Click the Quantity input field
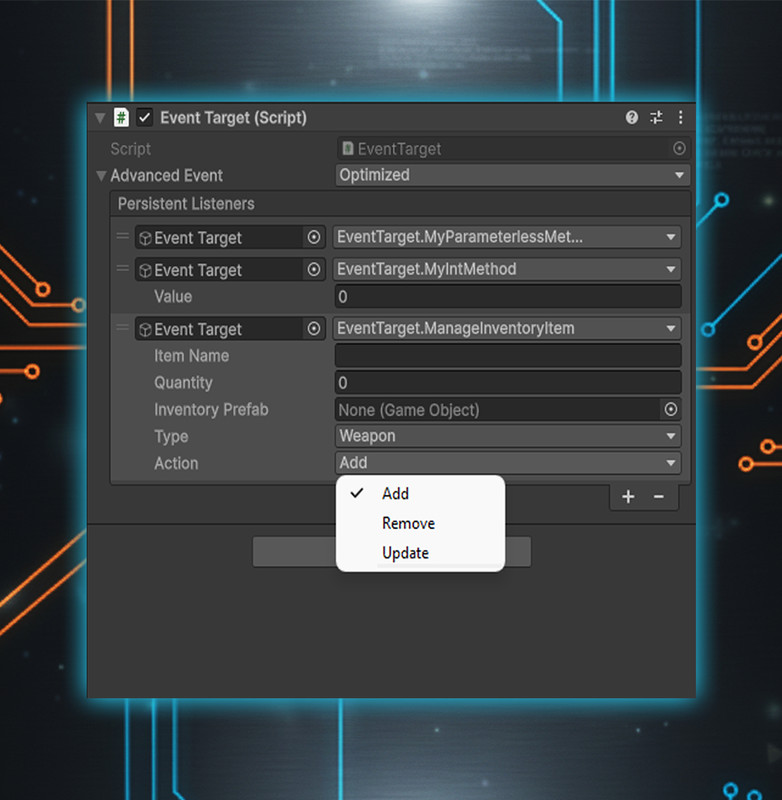The width and height of the screenshot is (782, 800). (508, 383)
